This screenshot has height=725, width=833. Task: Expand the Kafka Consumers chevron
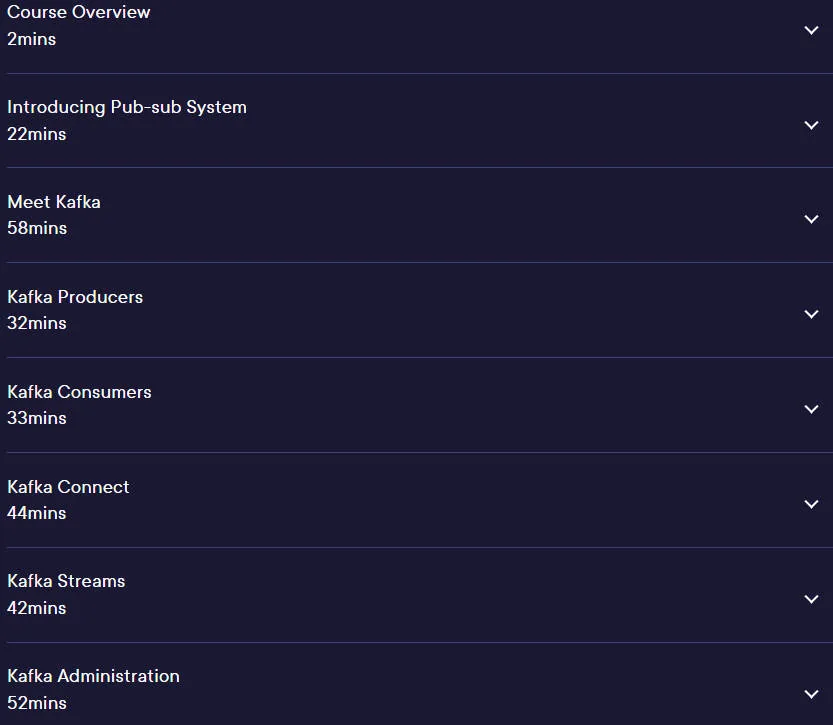(811, 410)
